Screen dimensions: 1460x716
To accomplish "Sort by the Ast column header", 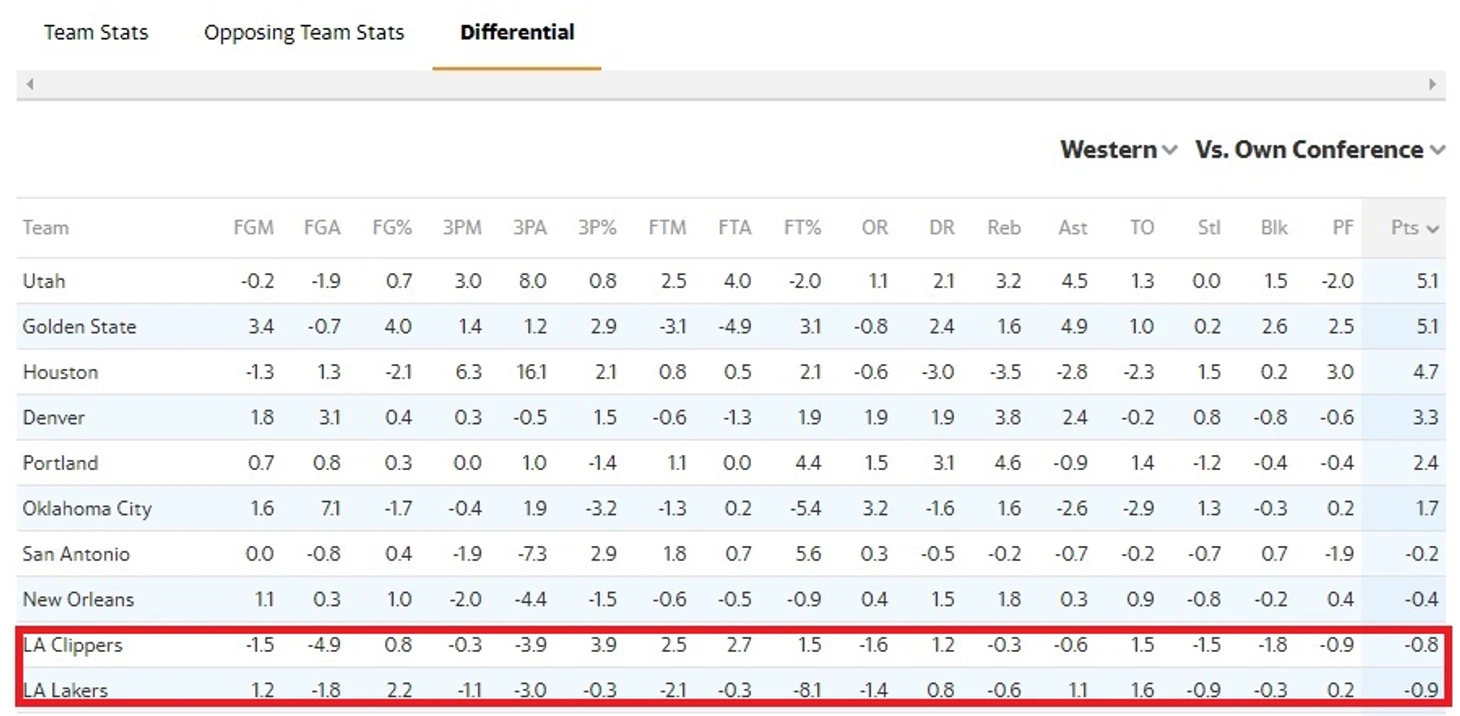I will pyautogui.click(x=1073, y=228).
